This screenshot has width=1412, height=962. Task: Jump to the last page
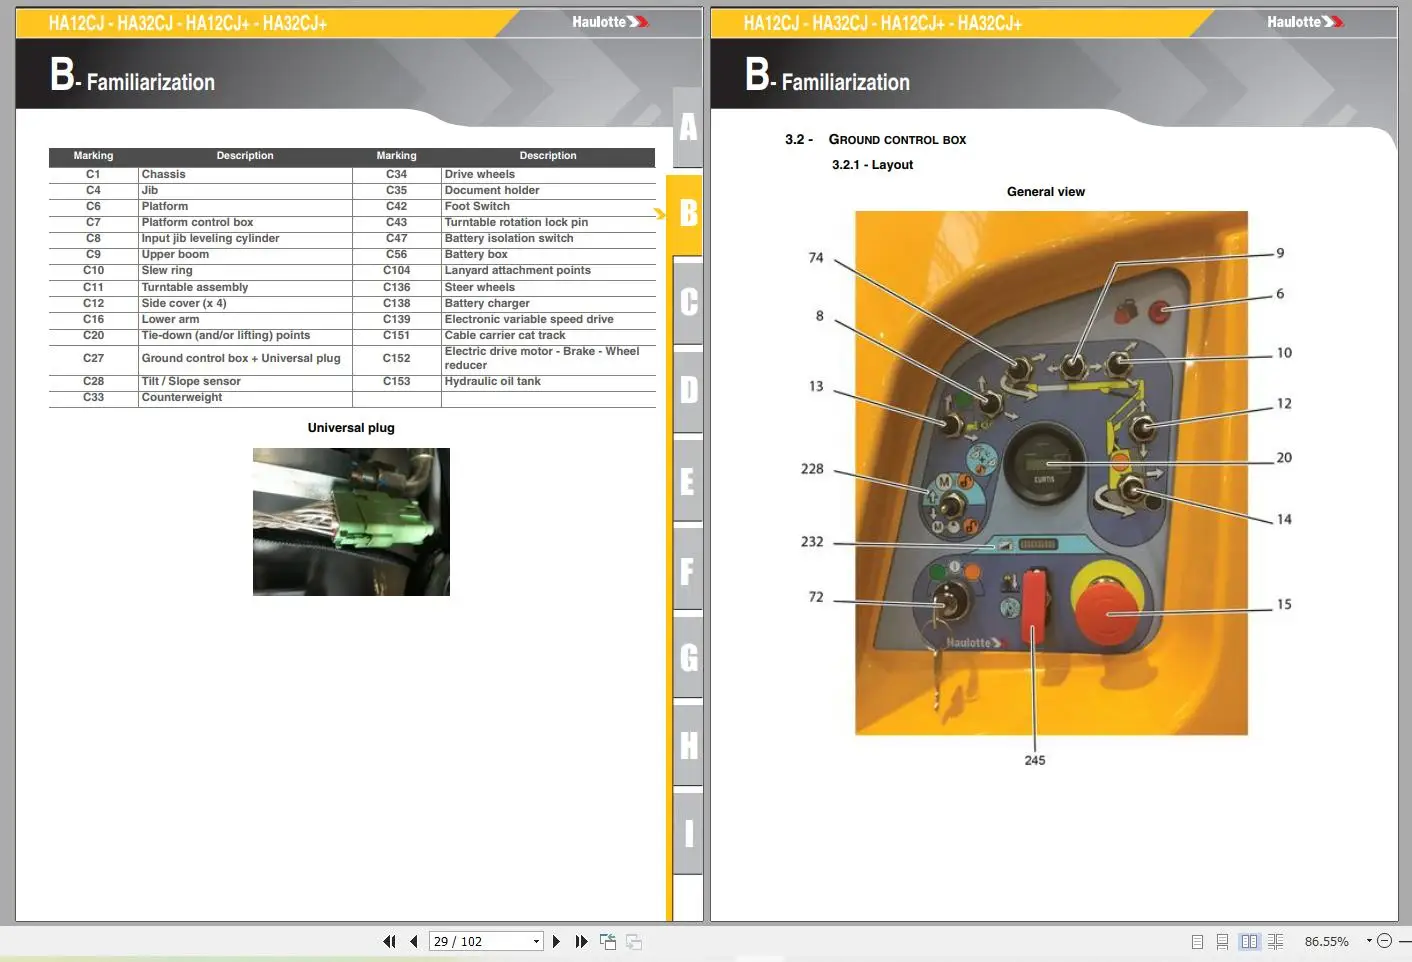[581, 941]
